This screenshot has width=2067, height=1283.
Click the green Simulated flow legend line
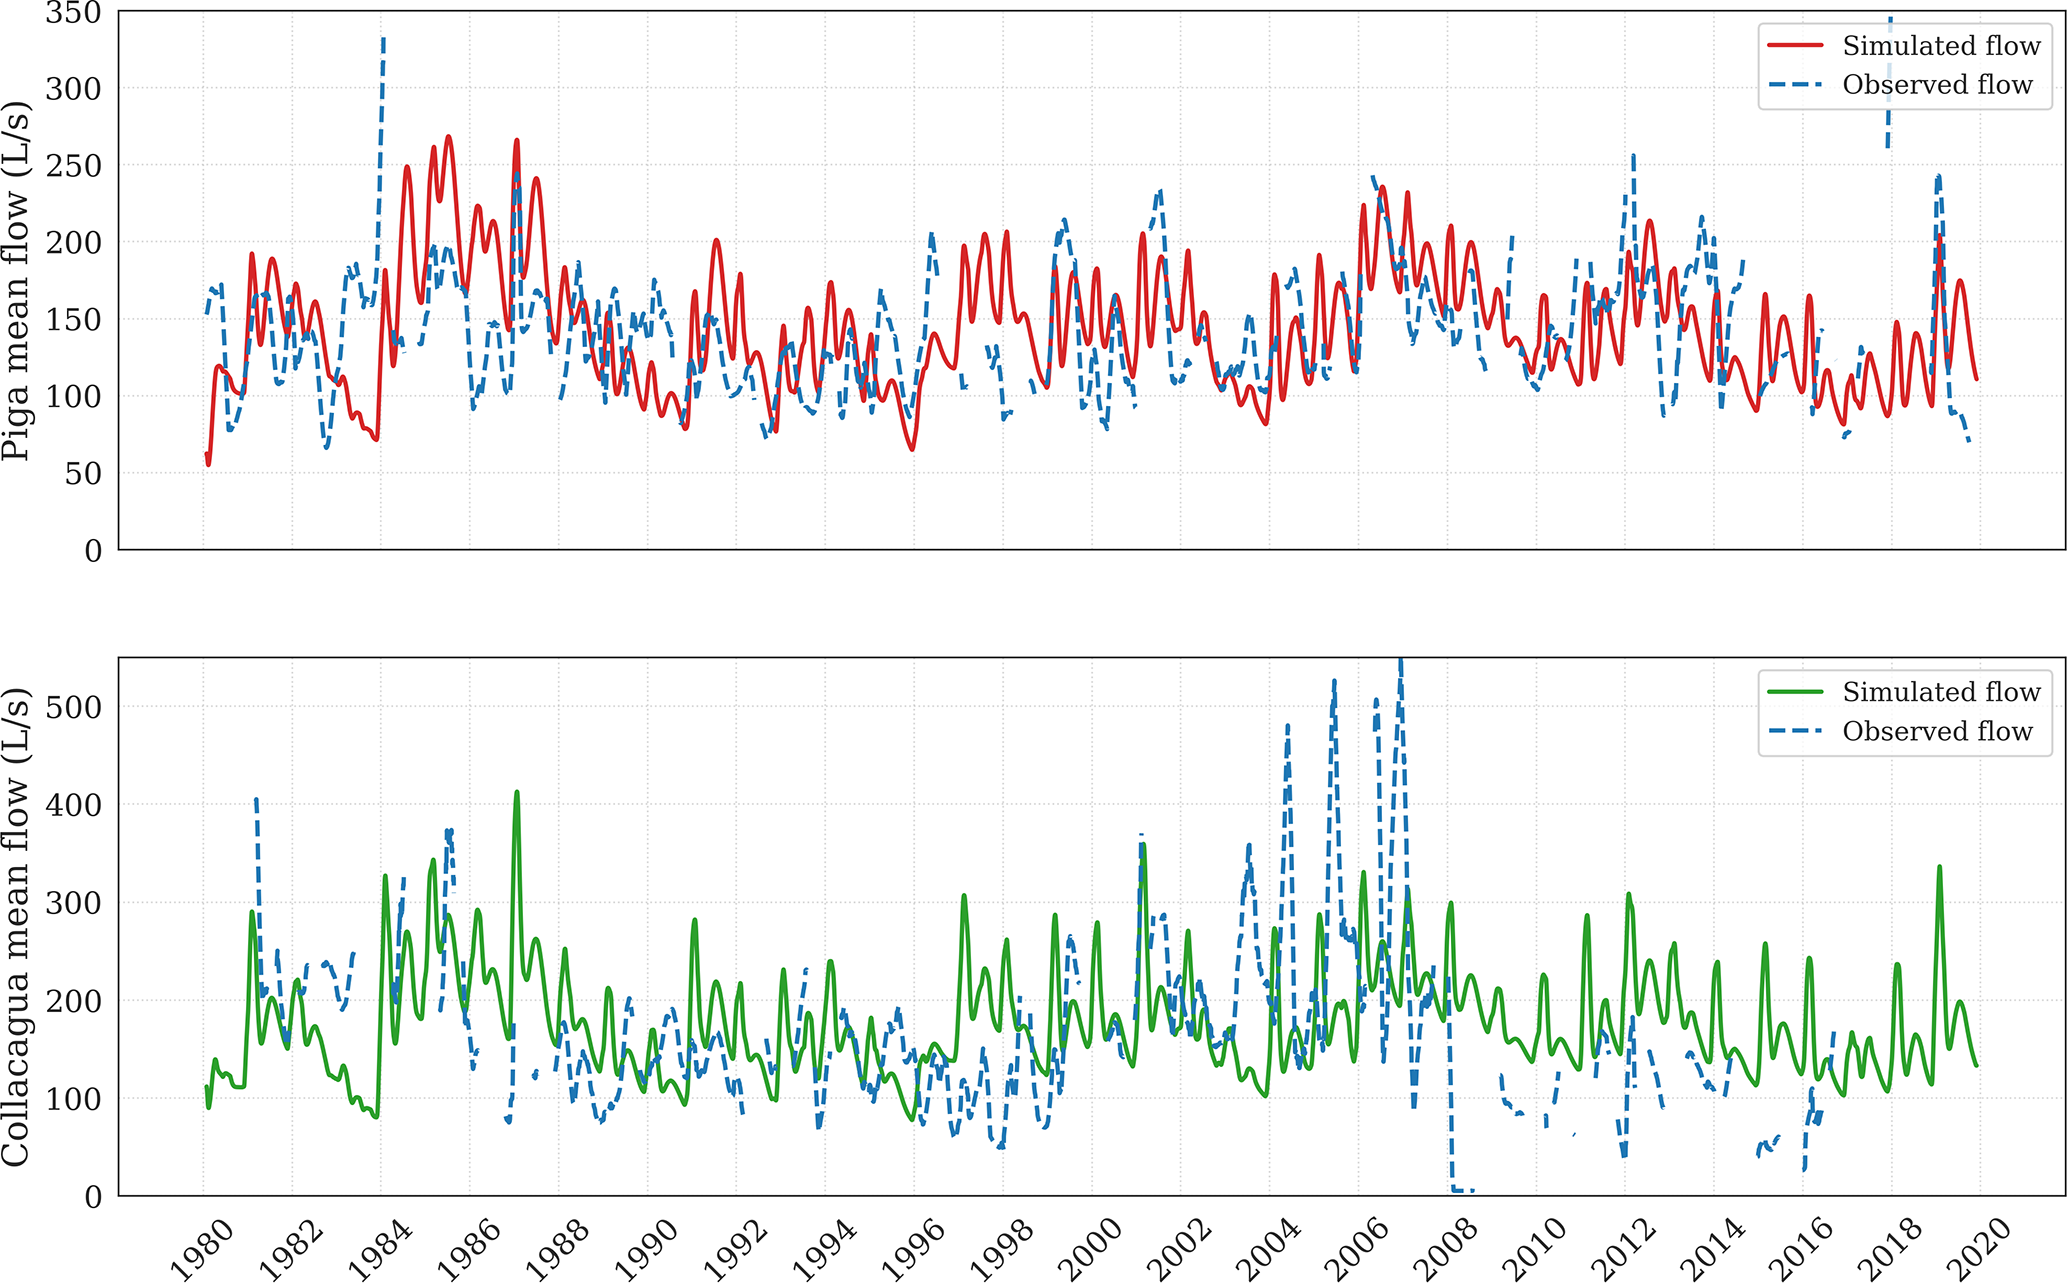(x=1795, y=692)
